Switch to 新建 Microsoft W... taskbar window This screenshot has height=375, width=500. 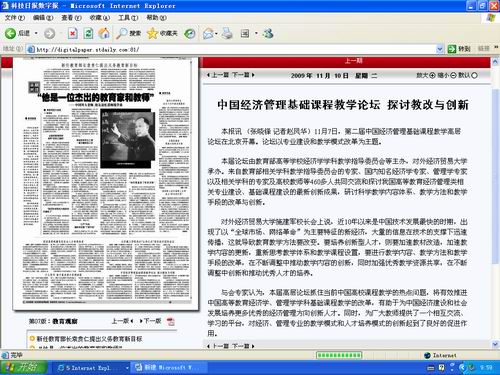pyautogui.click(x=169, y=368)
